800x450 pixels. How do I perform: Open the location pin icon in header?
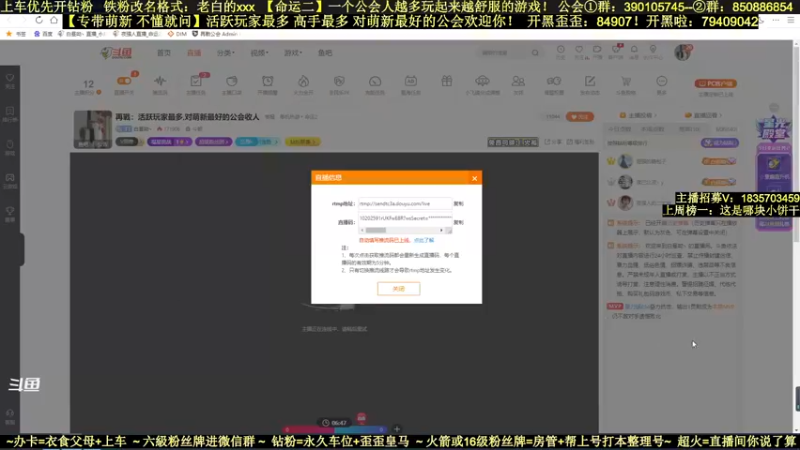[653, 50]
